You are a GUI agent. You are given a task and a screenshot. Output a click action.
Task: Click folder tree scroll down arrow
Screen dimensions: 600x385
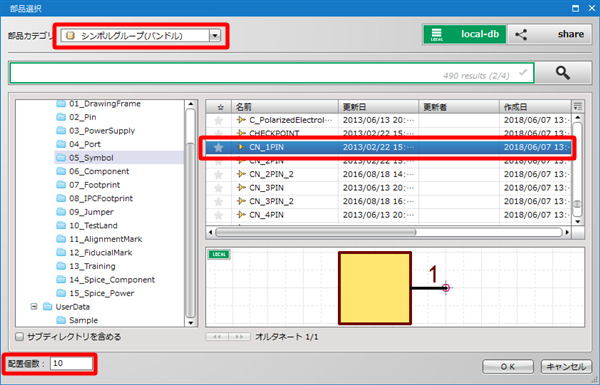click(x=191, y=323)
